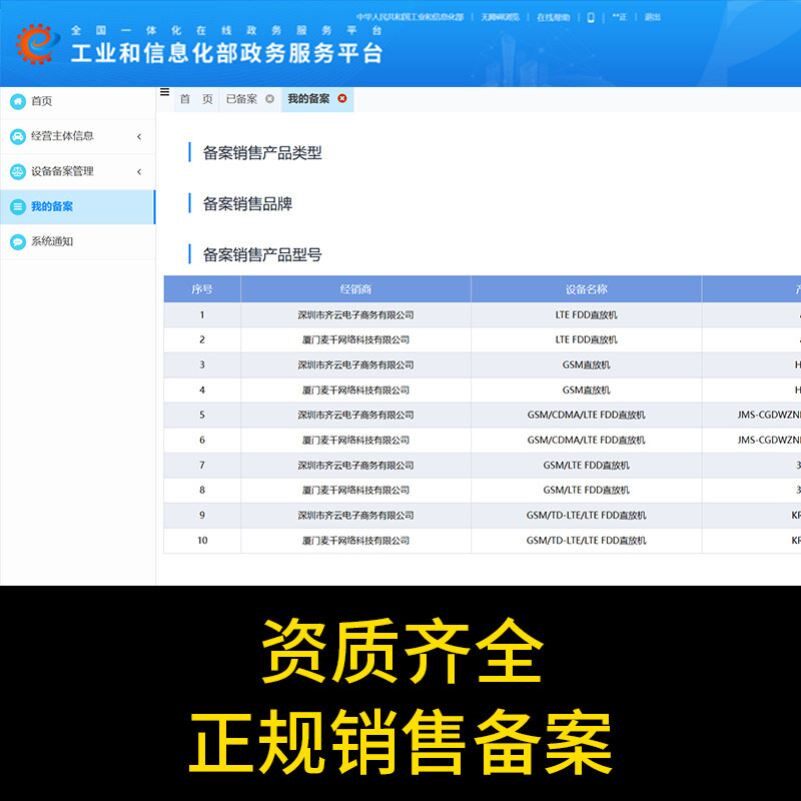Screen dimensions: 801x801
Task: Click the 设备名称 column header
Action: tap(586, 289)
